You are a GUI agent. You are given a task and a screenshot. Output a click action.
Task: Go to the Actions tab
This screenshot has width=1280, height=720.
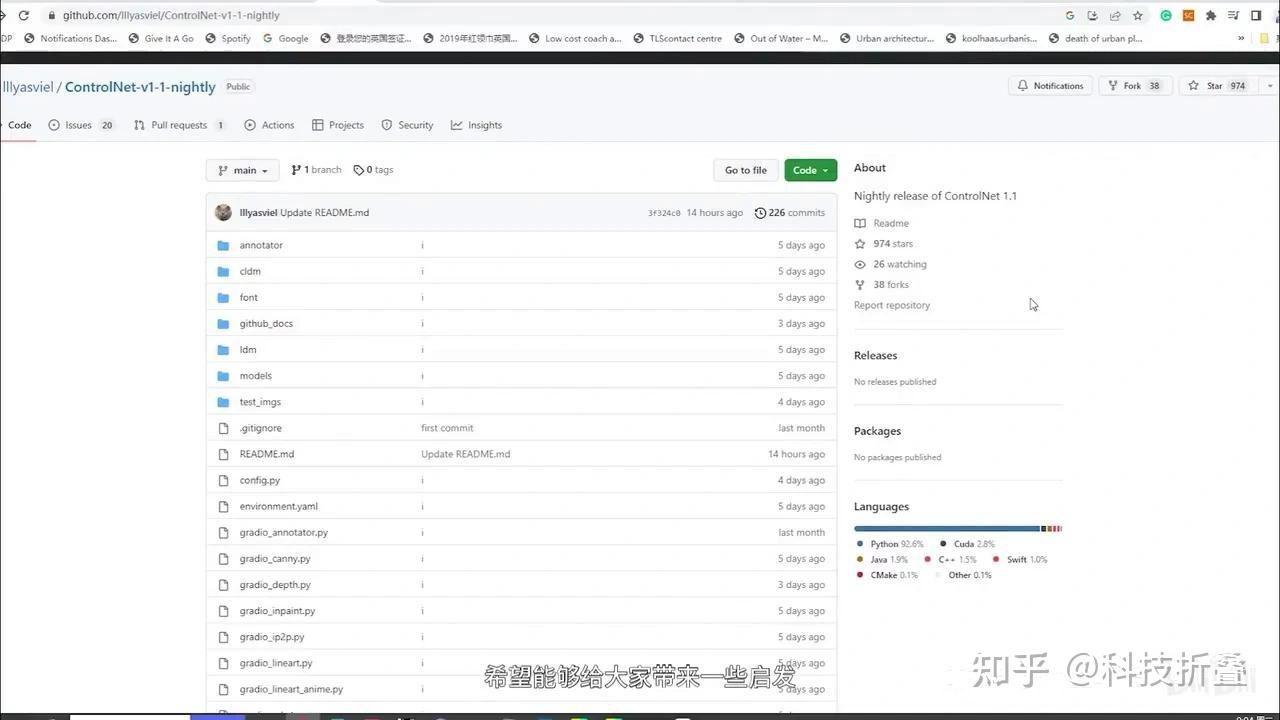click(x=269, y=125)
